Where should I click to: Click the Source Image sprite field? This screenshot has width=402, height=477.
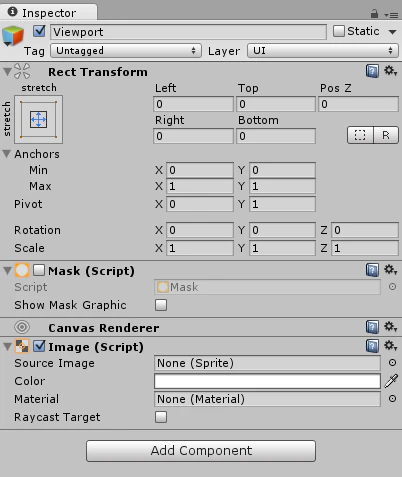point(267,363)
